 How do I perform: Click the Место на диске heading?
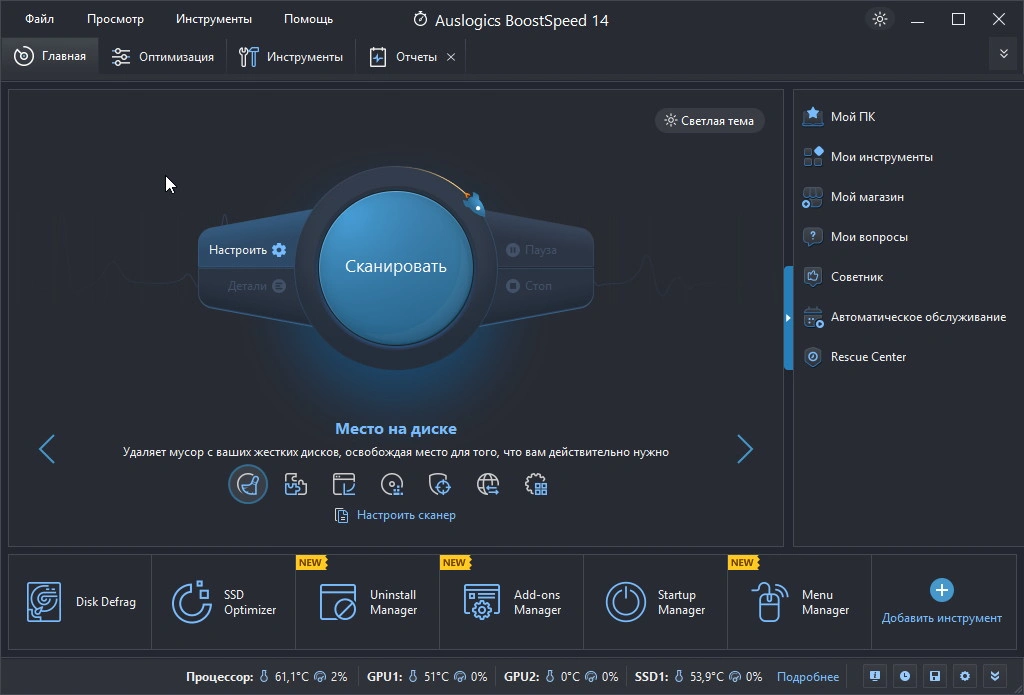pos(396,428)
